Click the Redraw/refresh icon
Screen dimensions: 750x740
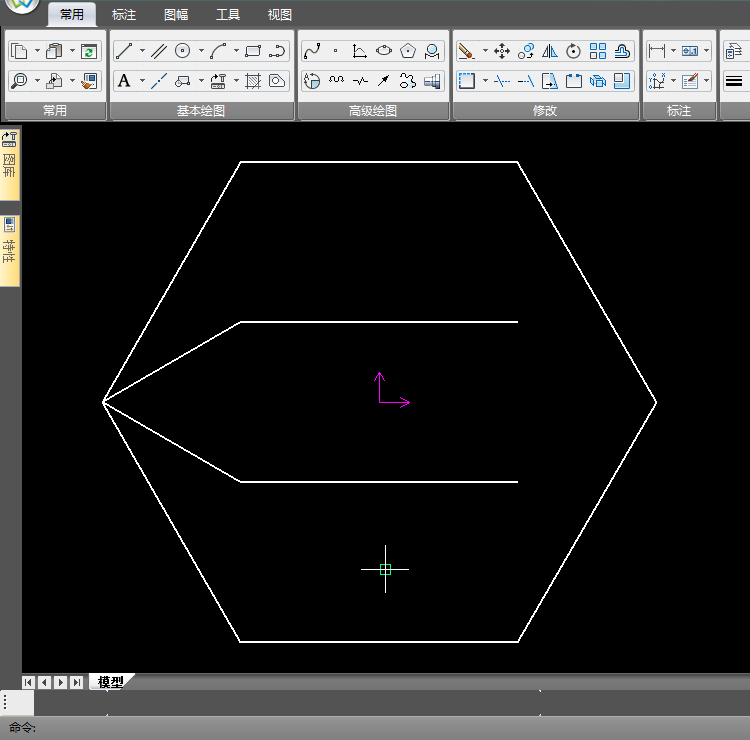(89, 51)
